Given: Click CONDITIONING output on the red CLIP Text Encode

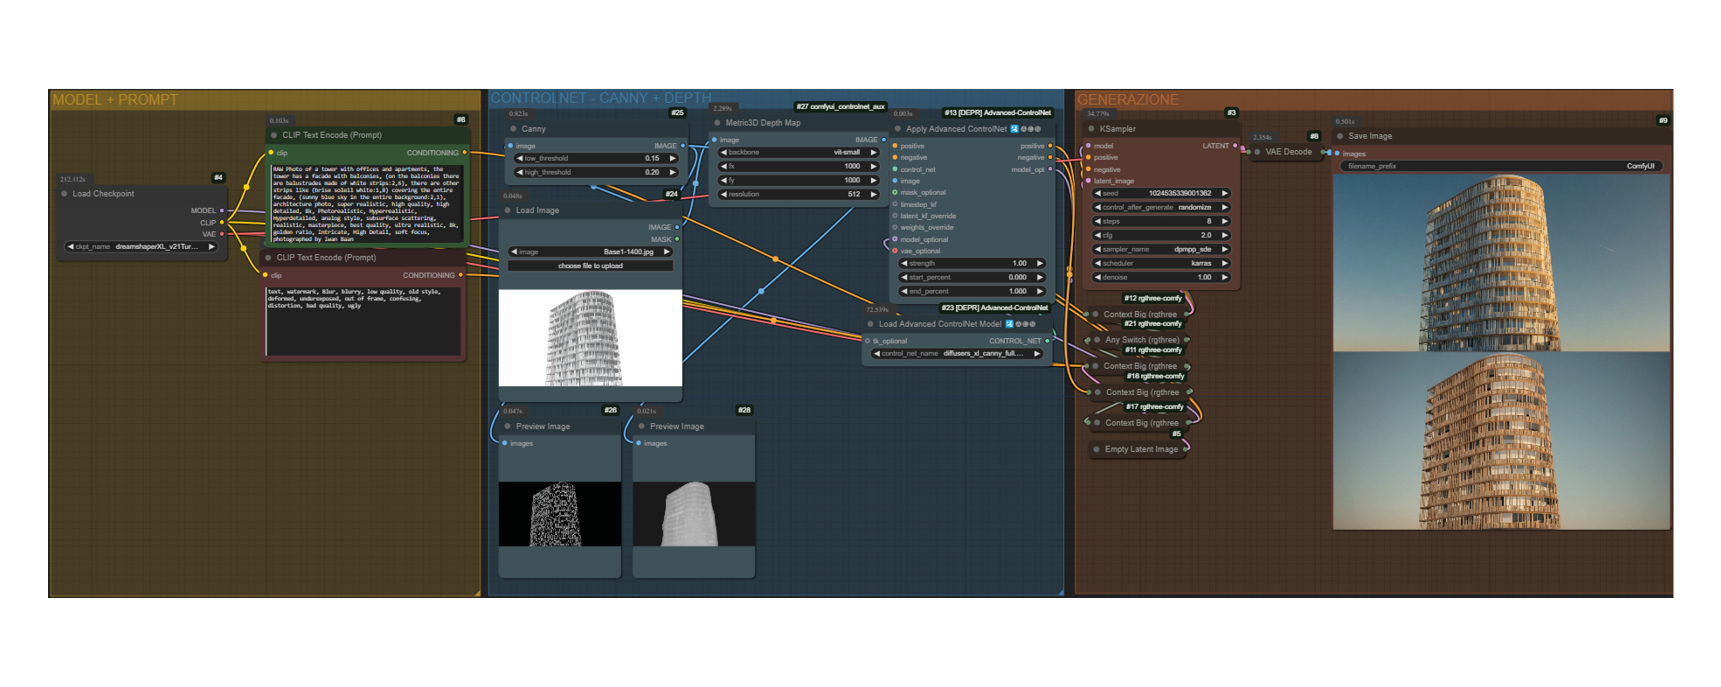Looking at the screenshot, I should [x=461, y=275].
